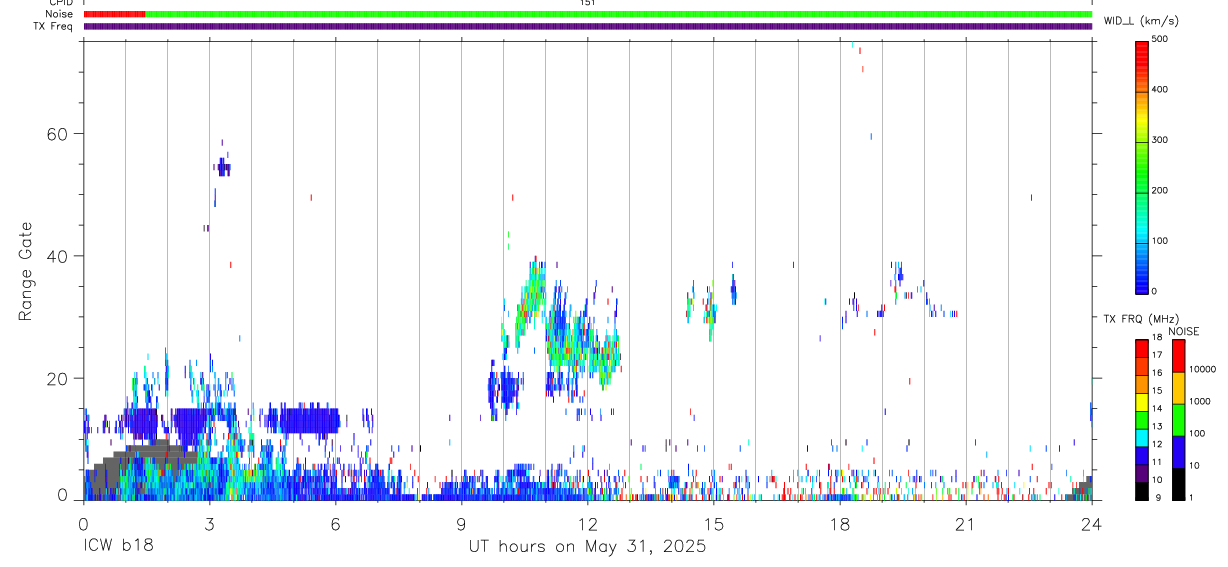The image size is (1228, 567).
Task: Click the purple TX Freq bar
Action: 588,26
